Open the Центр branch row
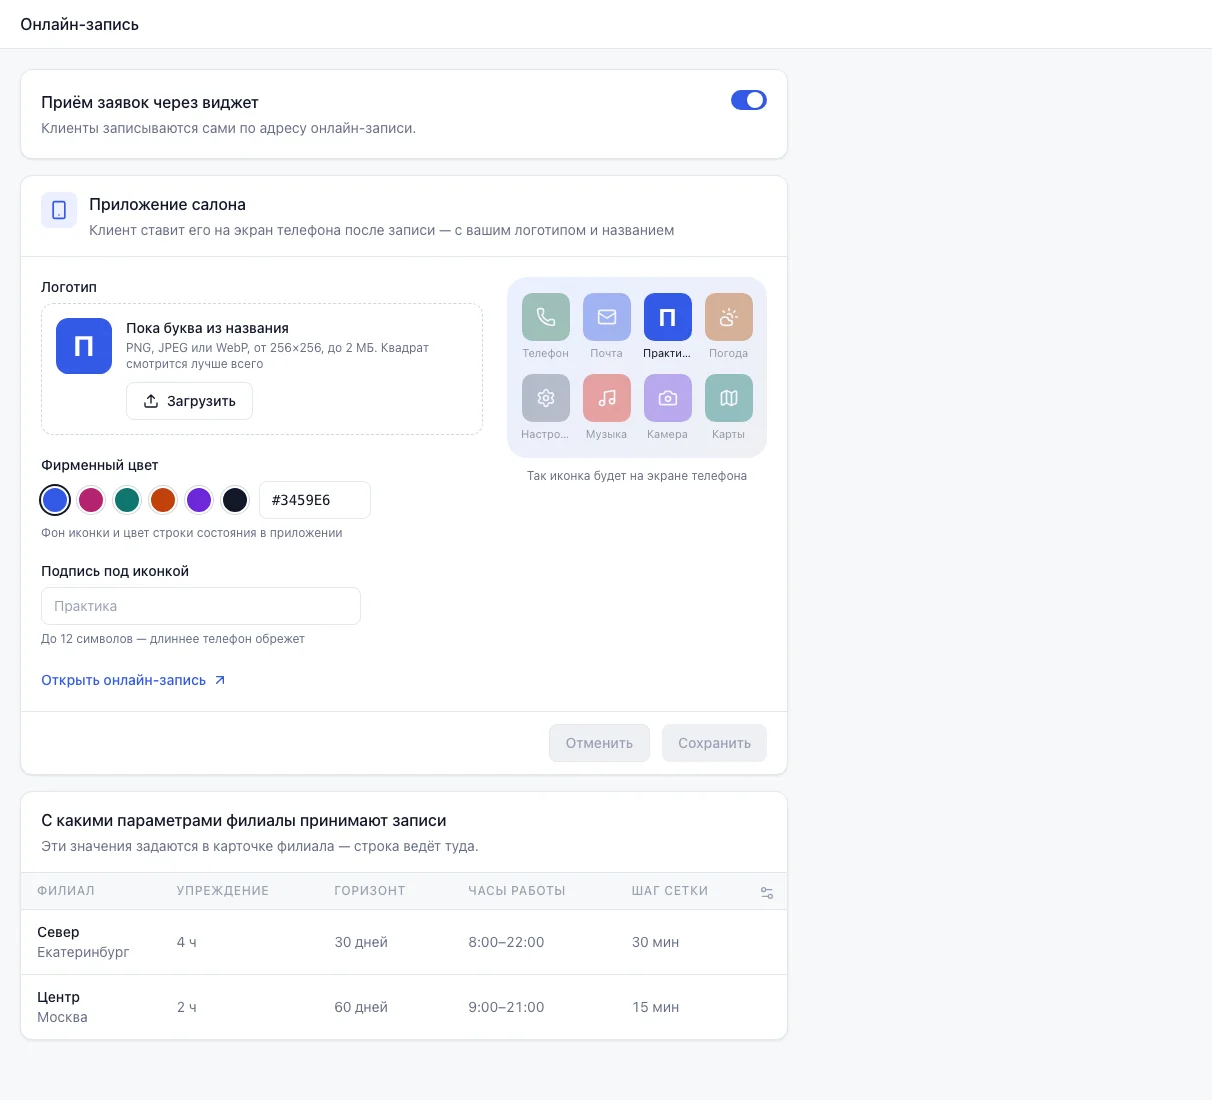Screen dimensions: 1212x1100 coord(404,1007)
